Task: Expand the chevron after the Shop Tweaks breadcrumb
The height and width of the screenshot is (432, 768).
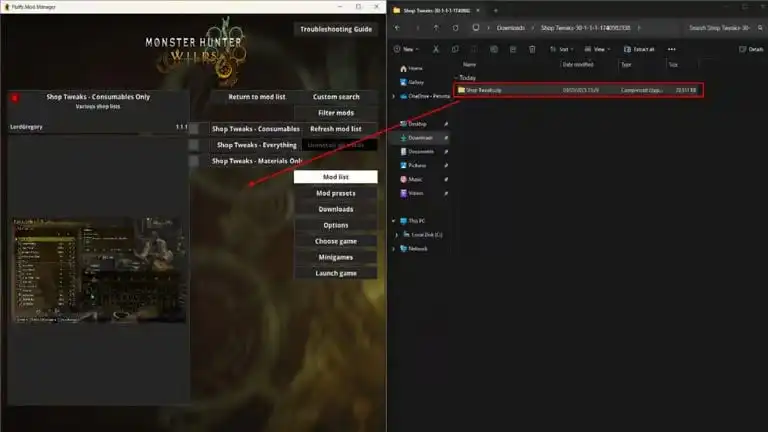Action: pyautogui.click(x=639, y=28)
